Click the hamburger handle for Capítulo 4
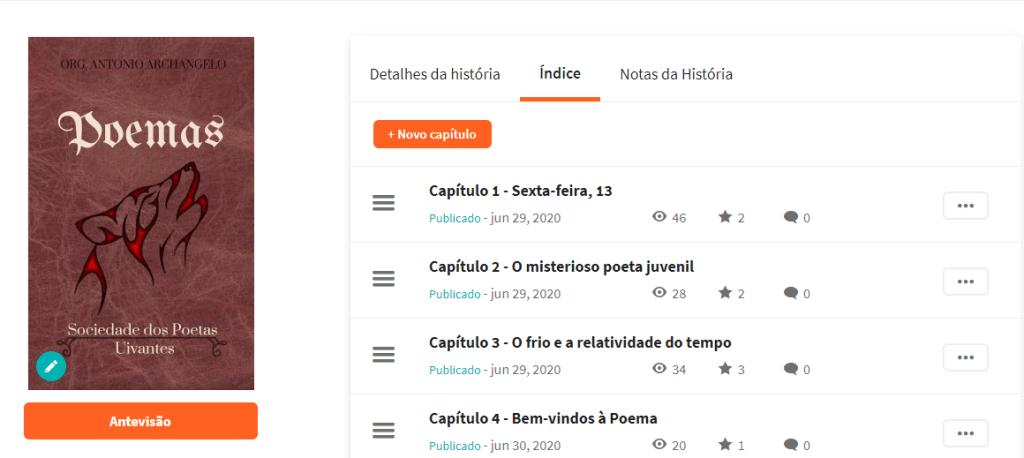Viewport: 1024px width, 458px height. tap(384, 431)
